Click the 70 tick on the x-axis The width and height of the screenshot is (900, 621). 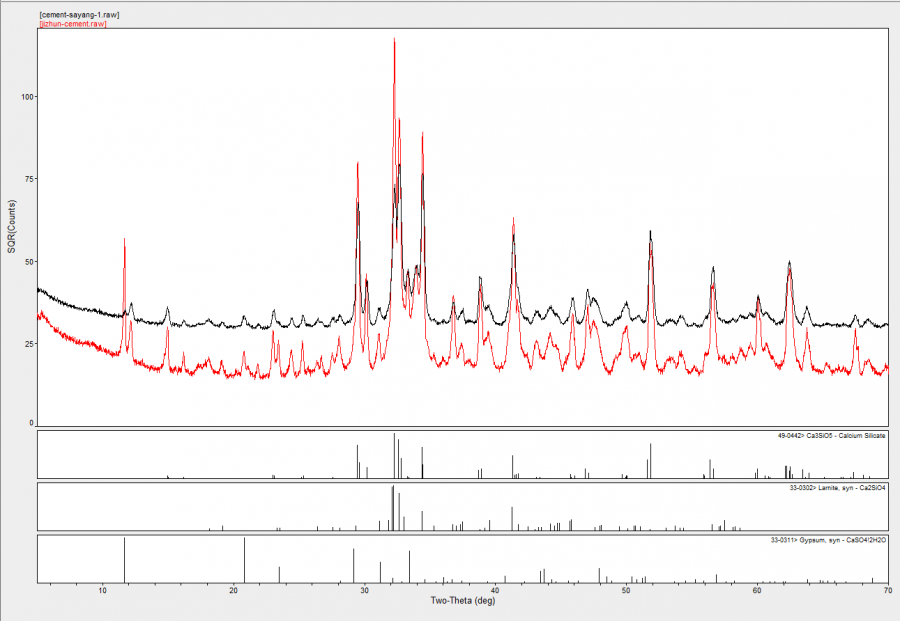coord(887,592)
